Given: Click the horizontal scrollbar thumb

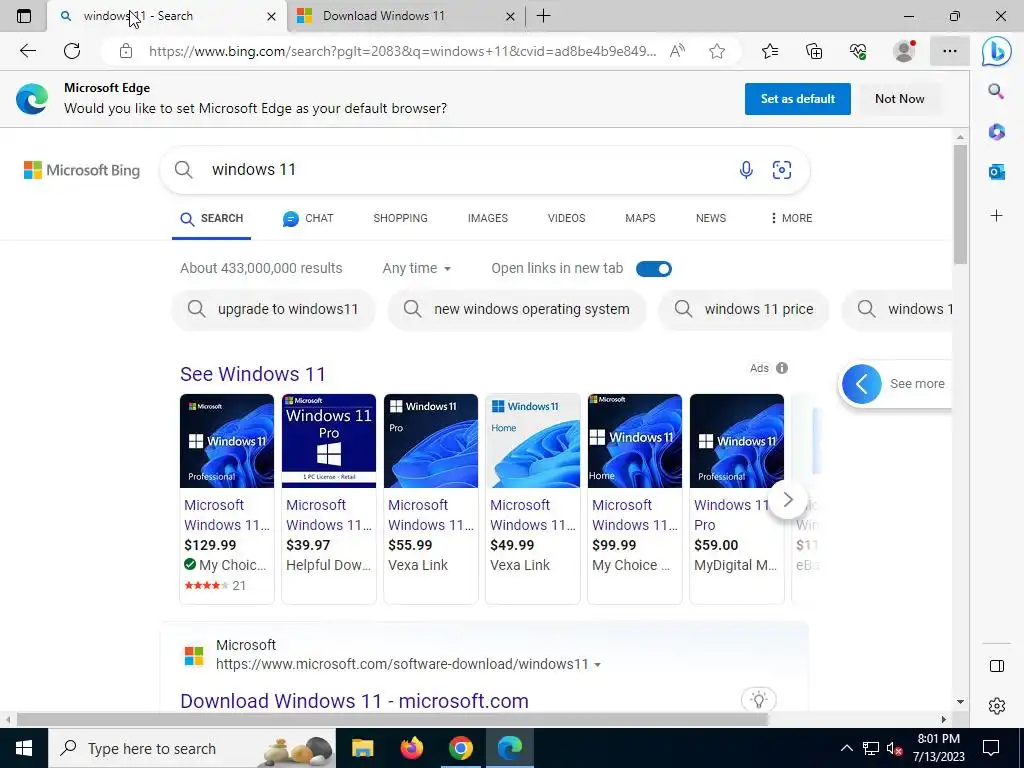Looking at the screenshot, I should pyautogui.click(x=392, y=720).
